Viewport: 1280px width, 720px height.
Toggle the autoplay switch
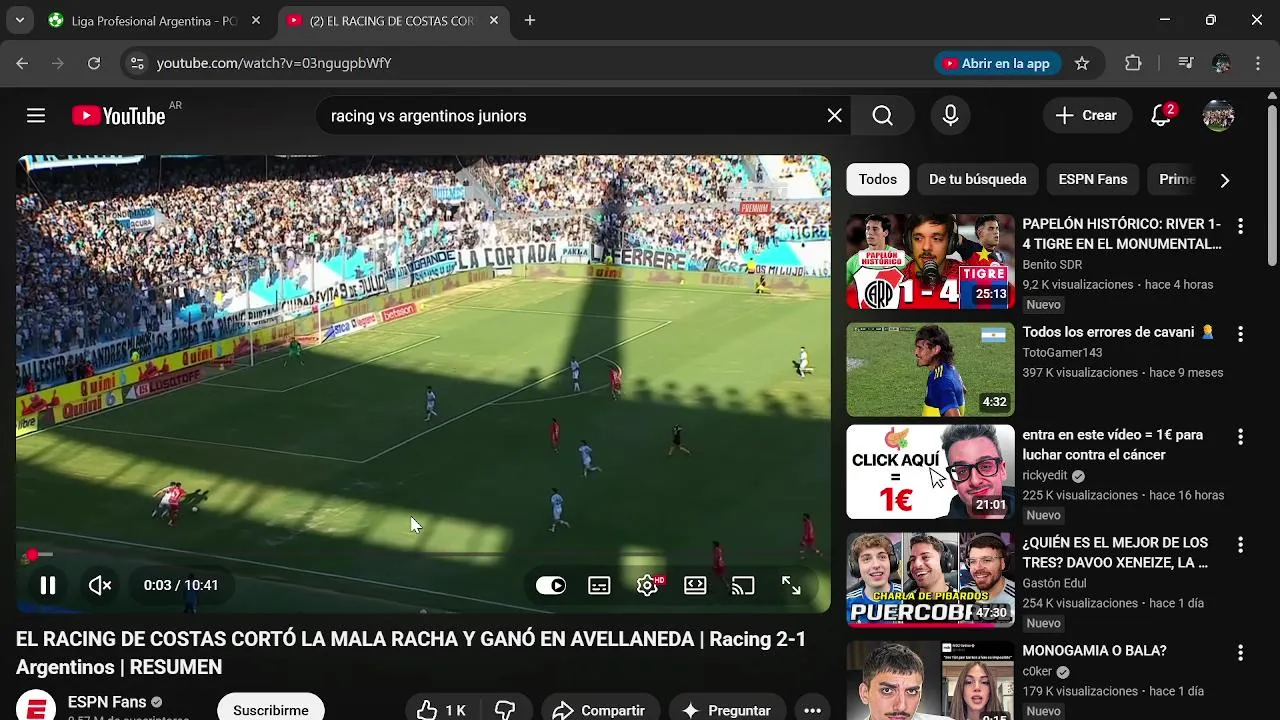pos(551,586)
